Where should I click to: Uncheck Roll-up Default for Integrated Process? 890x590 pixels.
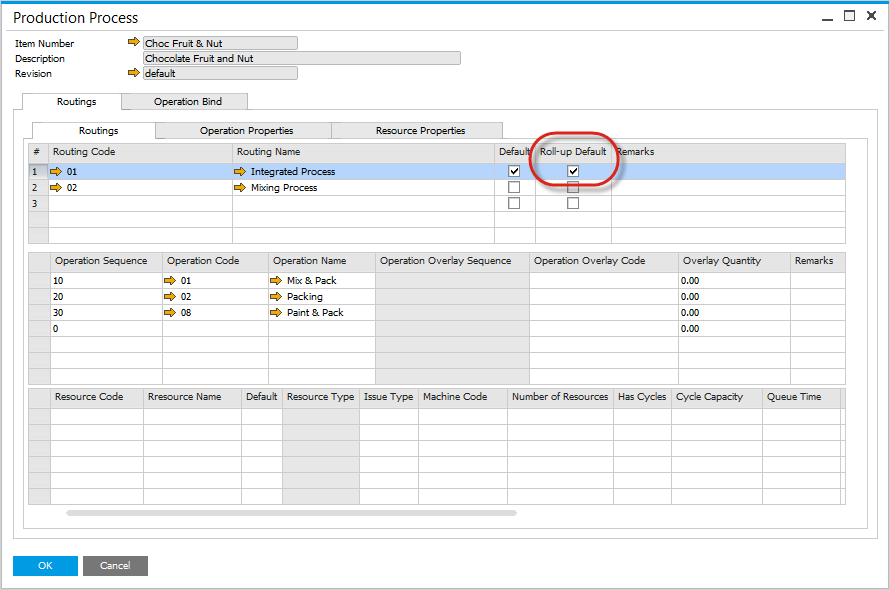[x=573, y=170]
